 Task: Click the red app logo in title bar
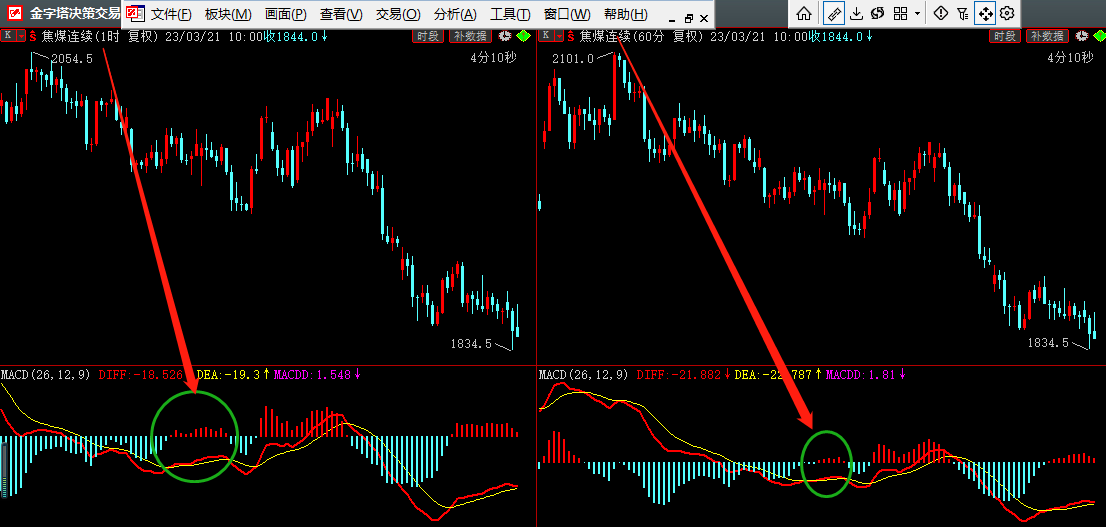14,13
